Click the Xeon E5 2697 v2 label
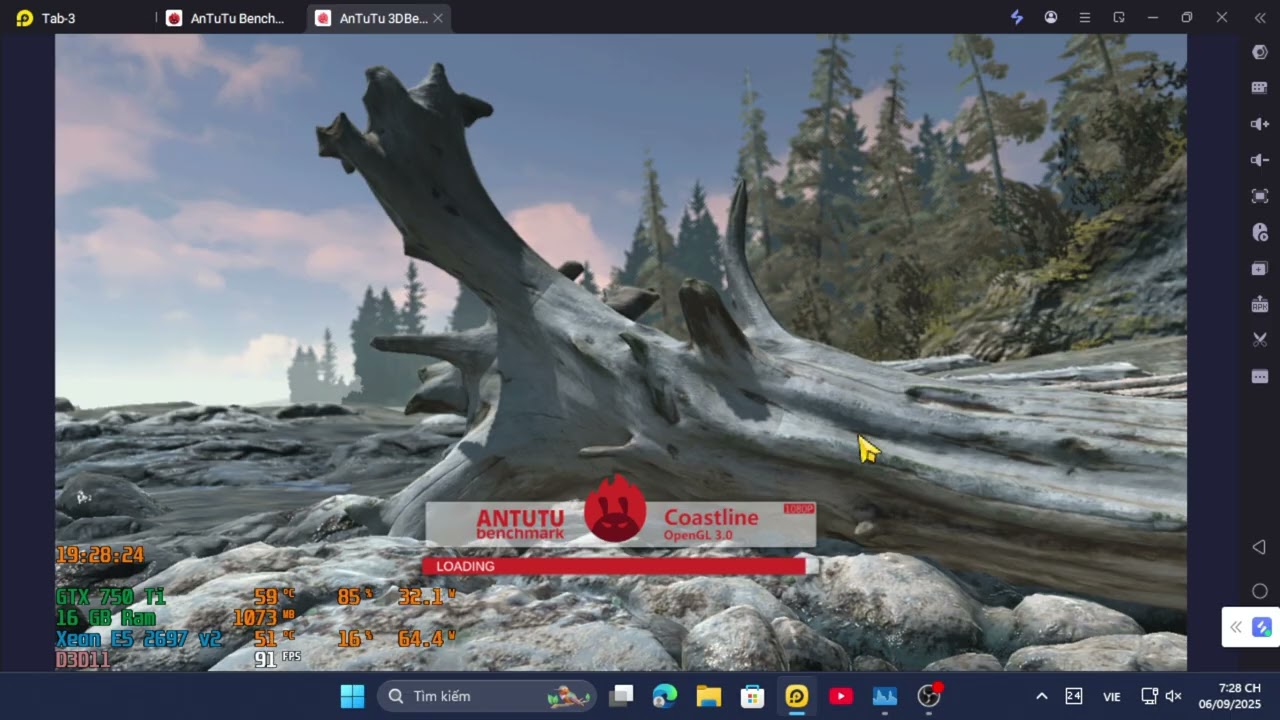Screen dimensions: 1280x720 pos(138,639)
